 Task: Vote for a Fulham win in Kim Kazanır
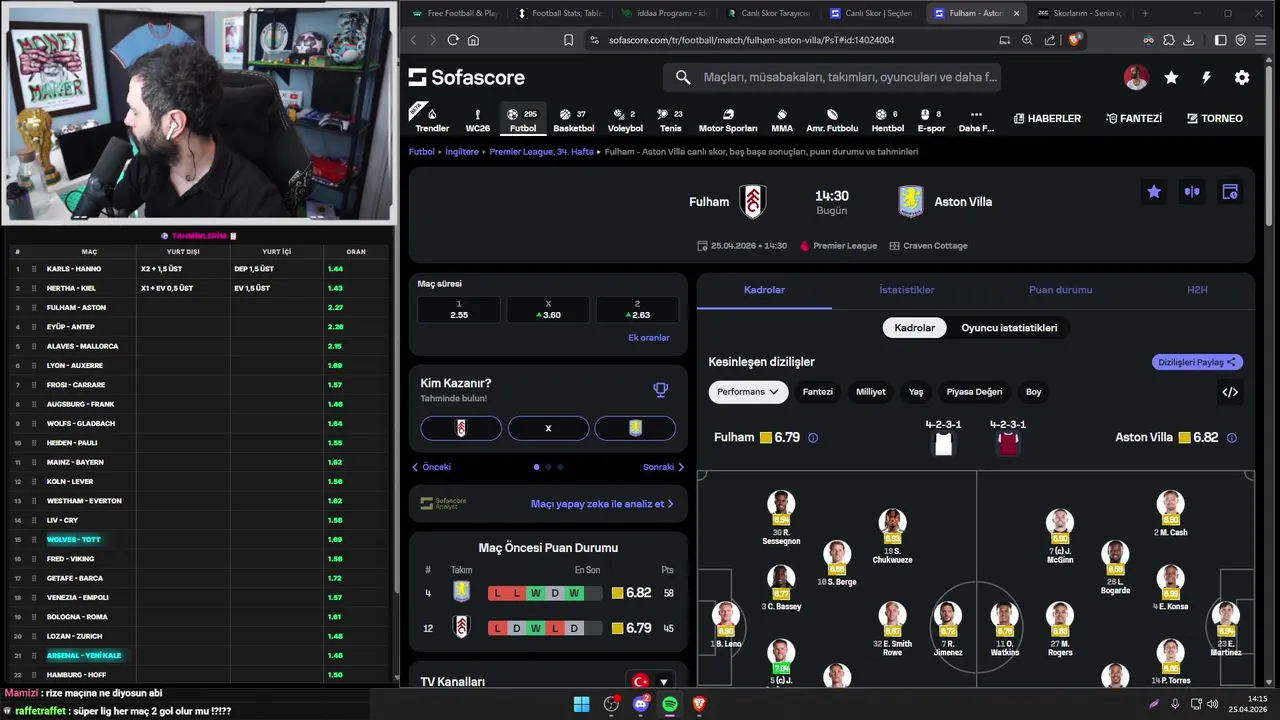461,428
